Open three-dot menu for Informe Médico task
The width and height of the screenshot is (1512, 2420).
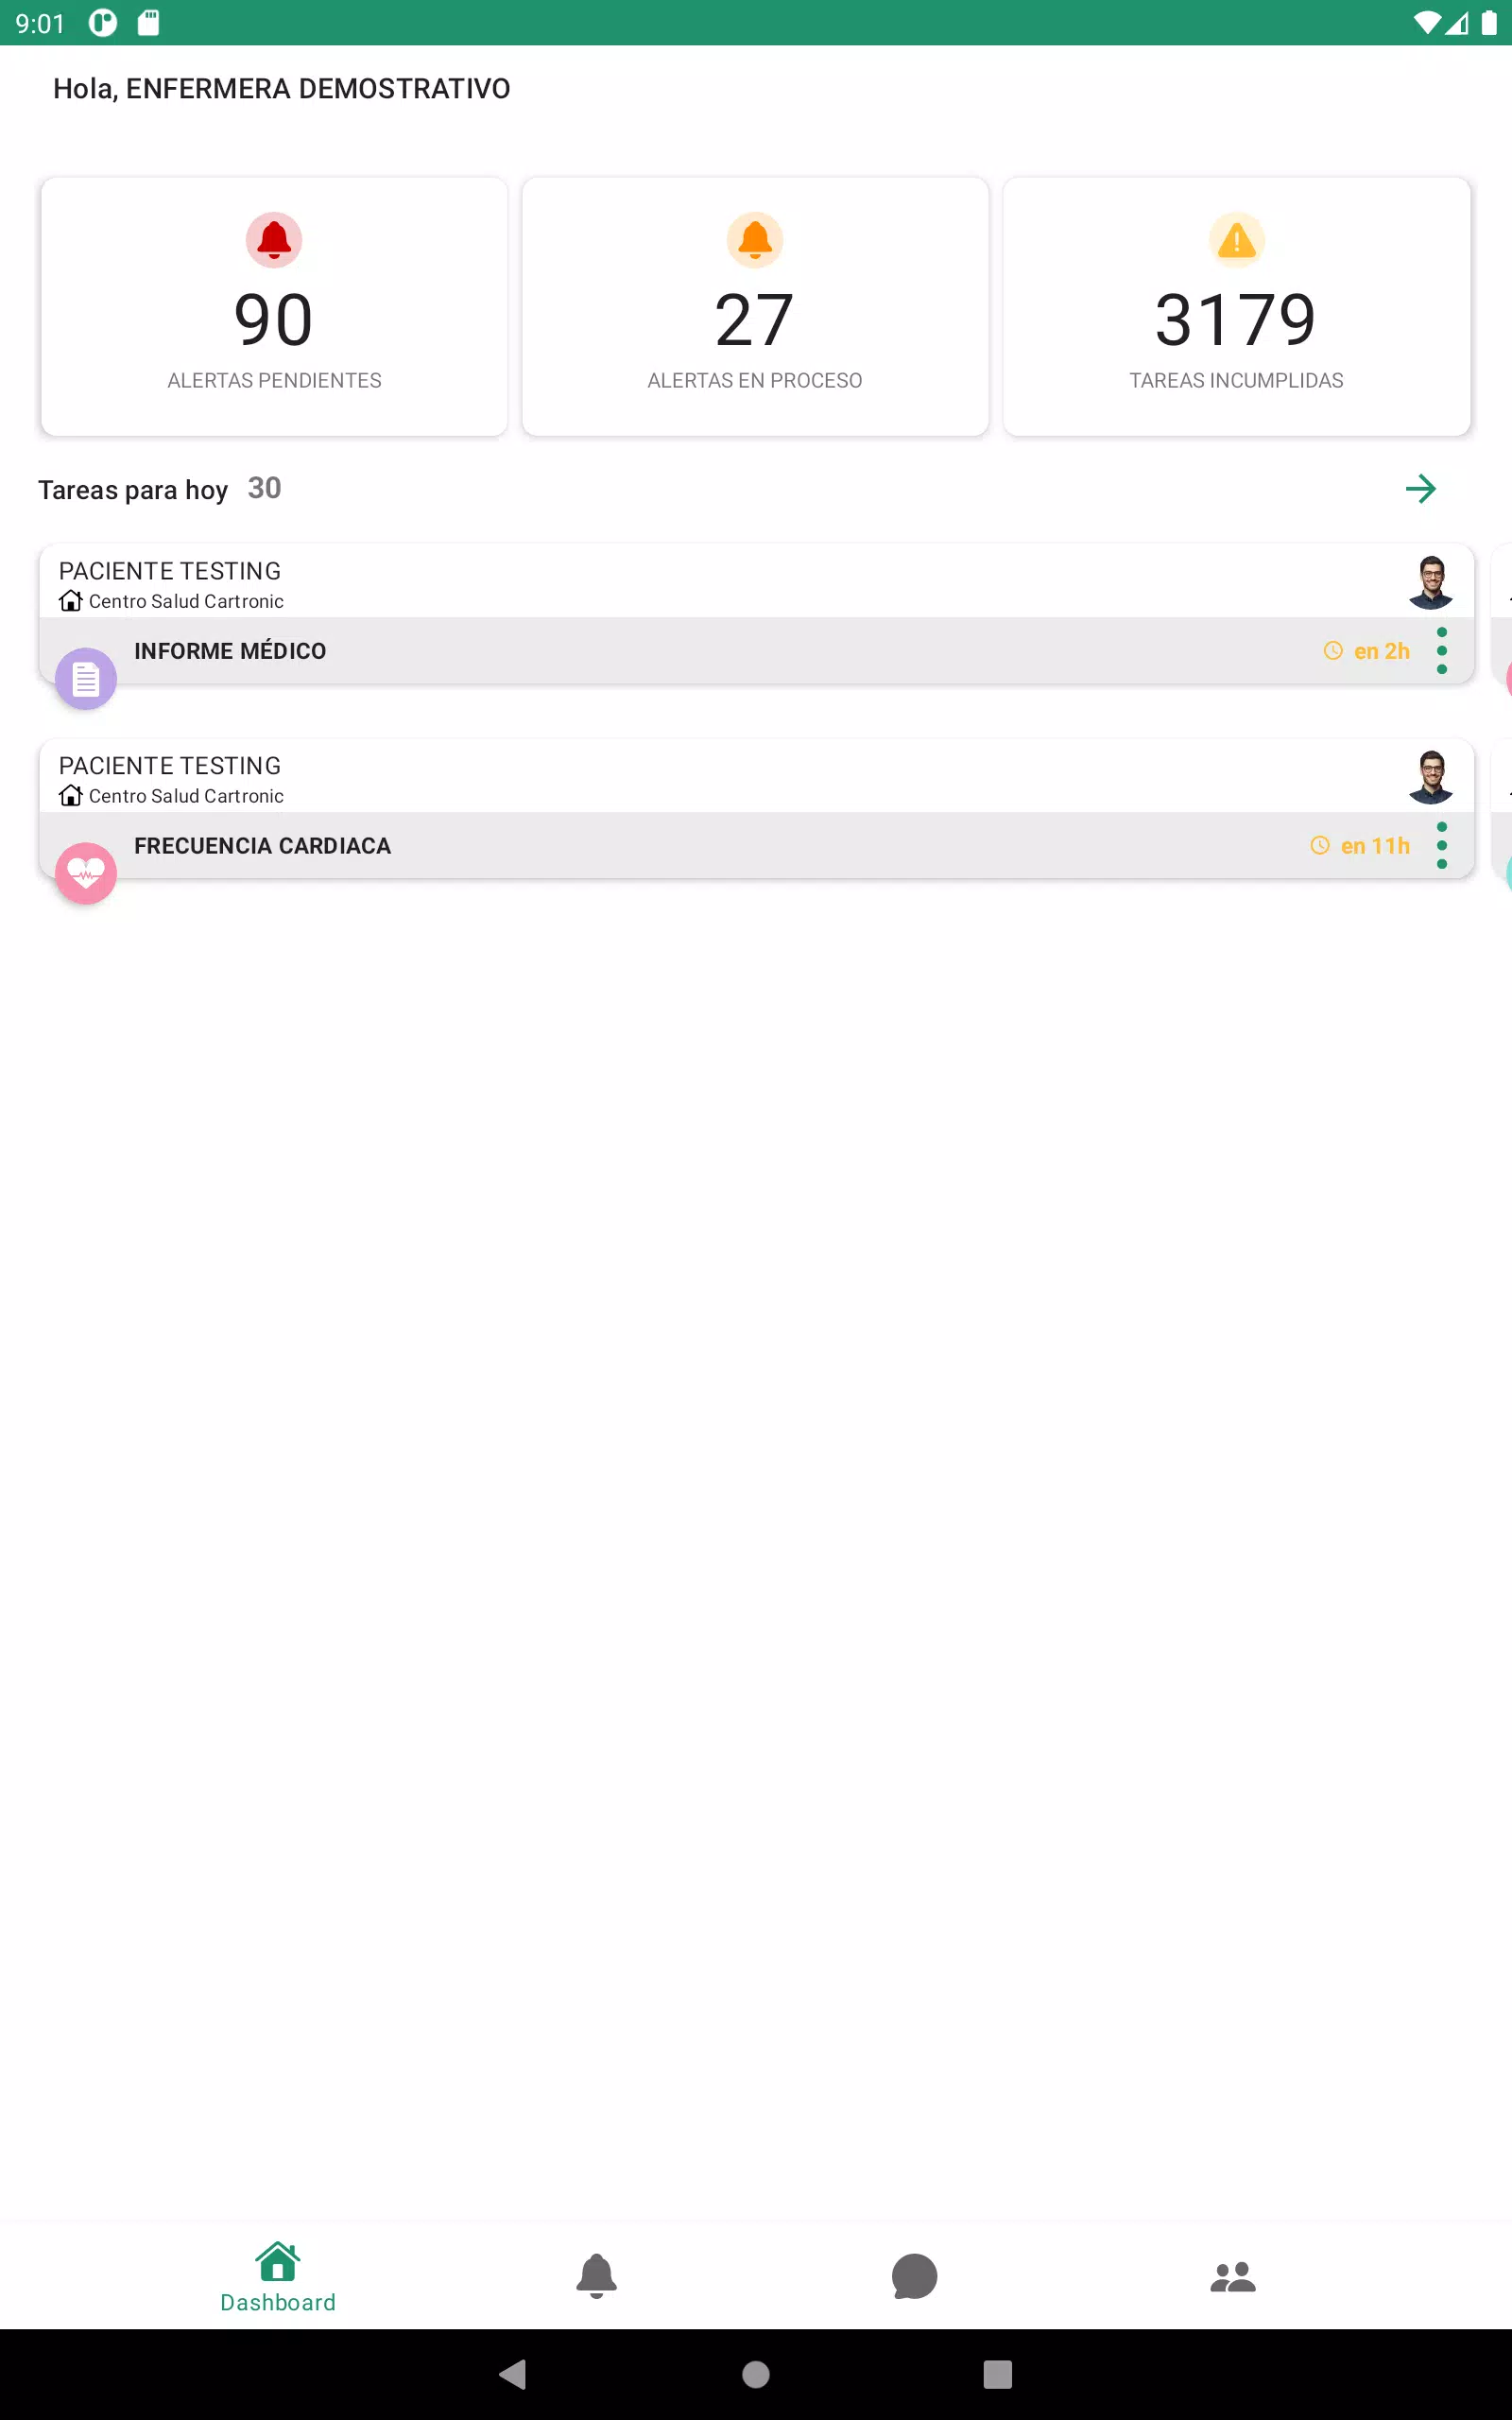1442,651
